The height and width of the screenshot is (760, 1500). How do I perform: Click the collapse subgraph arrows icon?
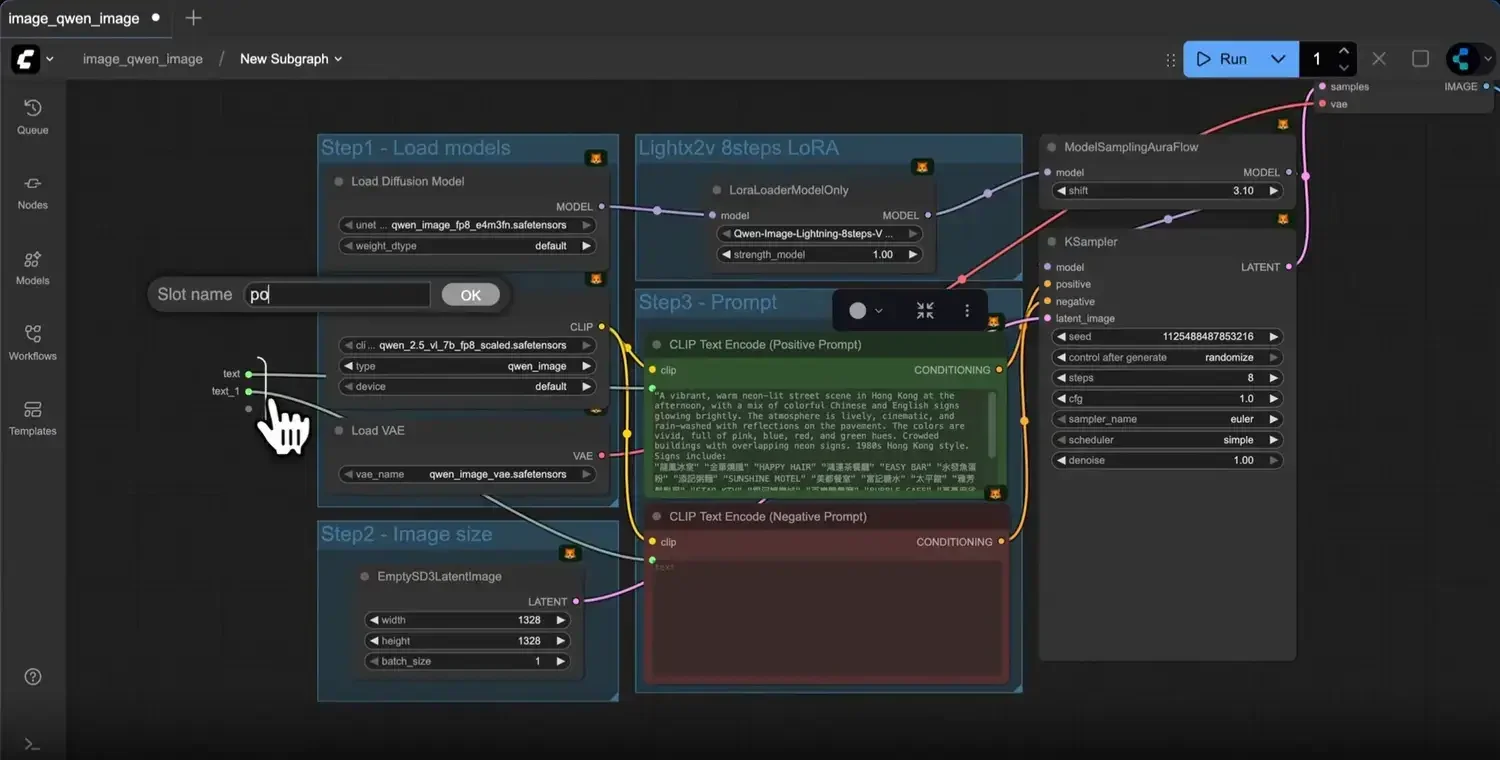point(925,311)
